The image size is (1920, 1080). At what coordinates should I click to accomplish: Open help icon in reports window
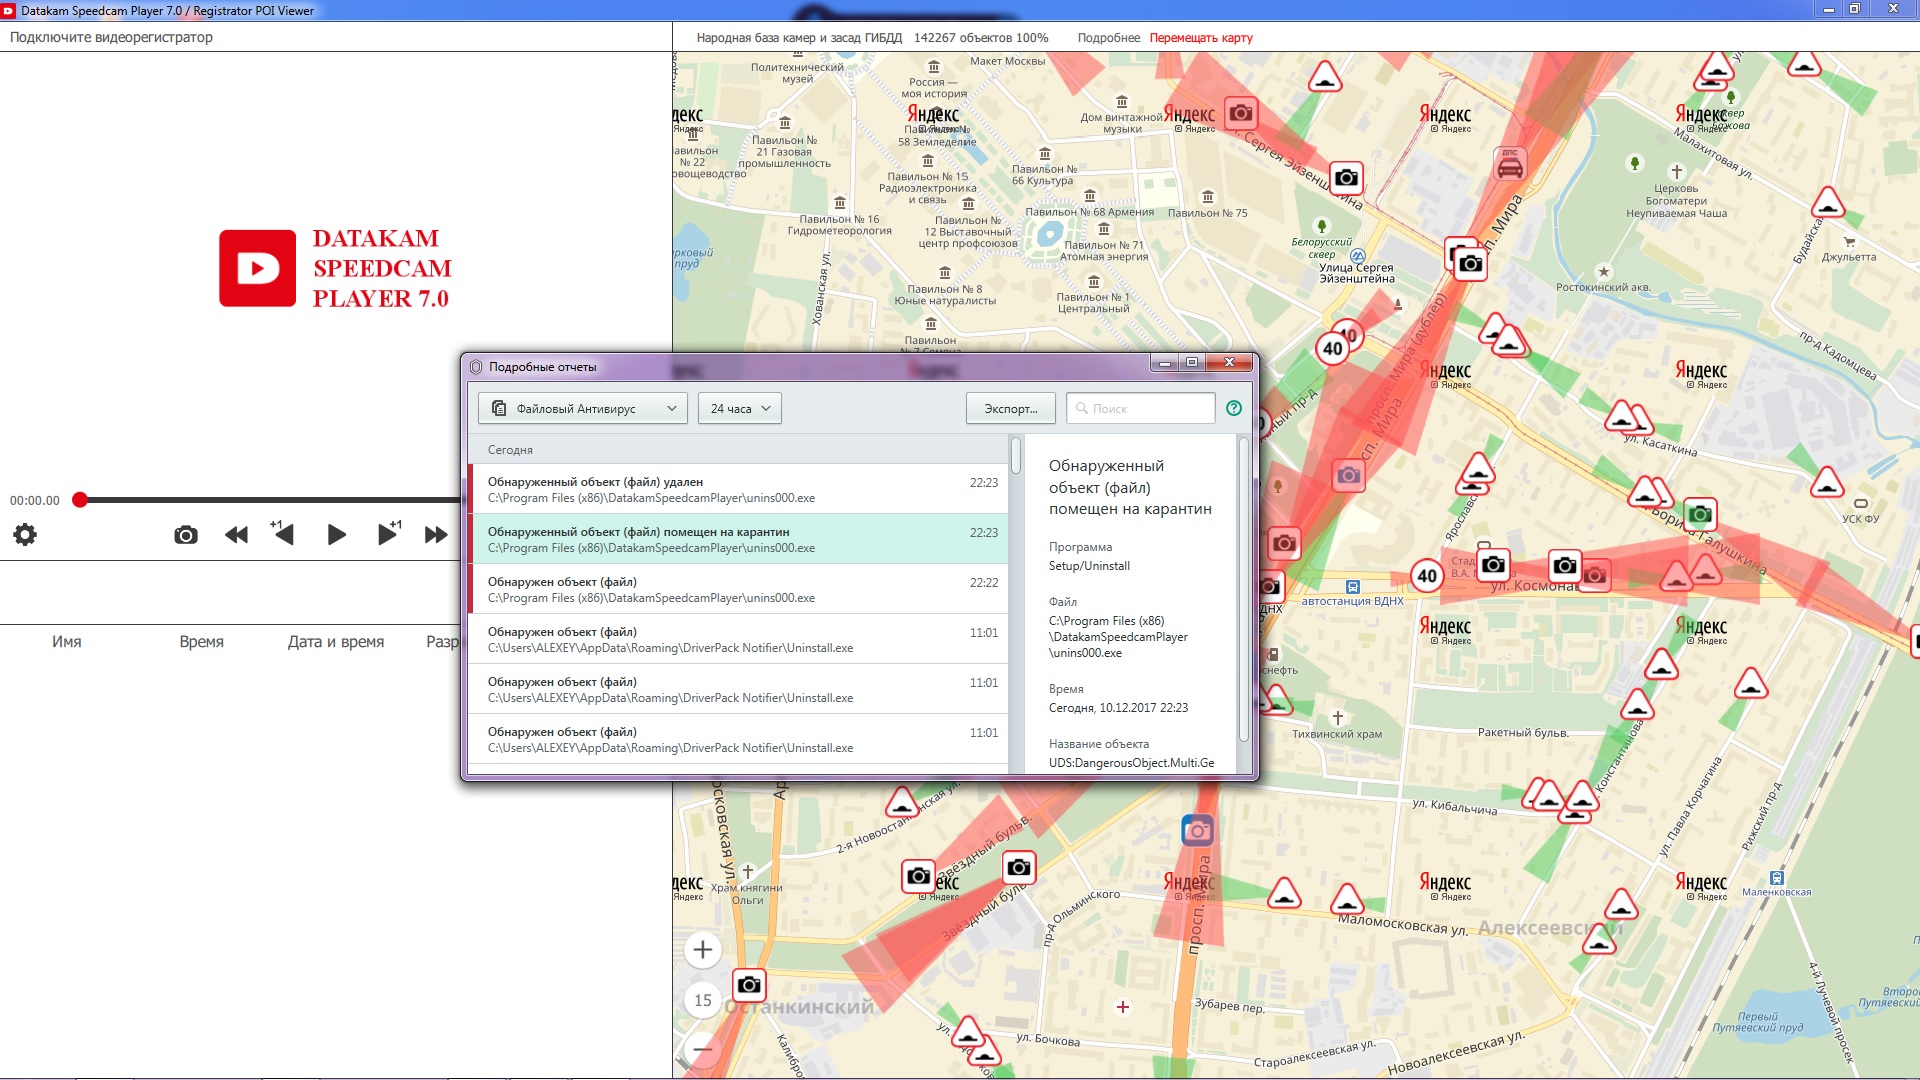pyautogui.click(x=1234, y=408)
